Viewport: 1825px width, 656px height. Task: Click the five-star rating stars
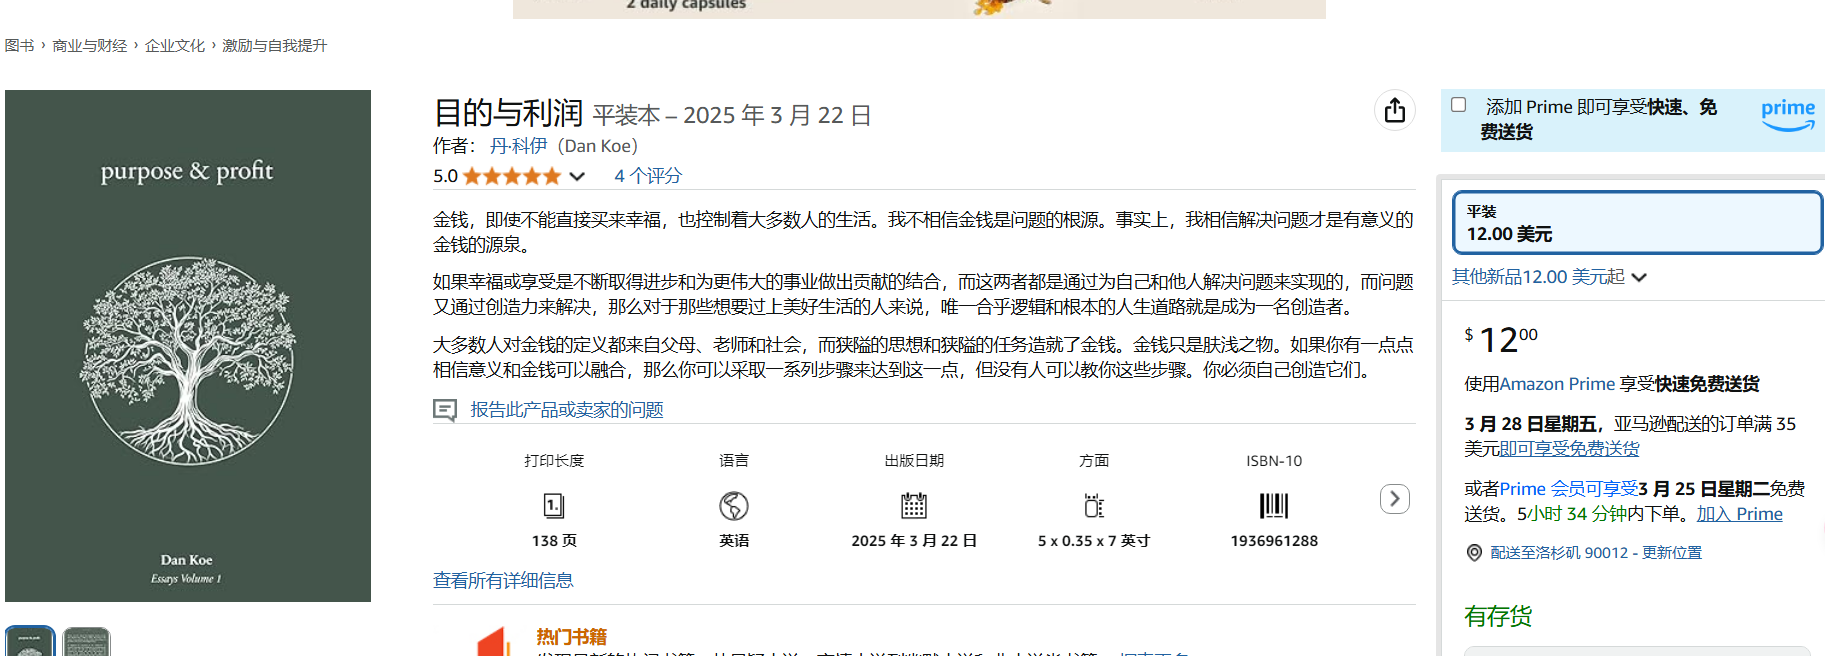511,176
